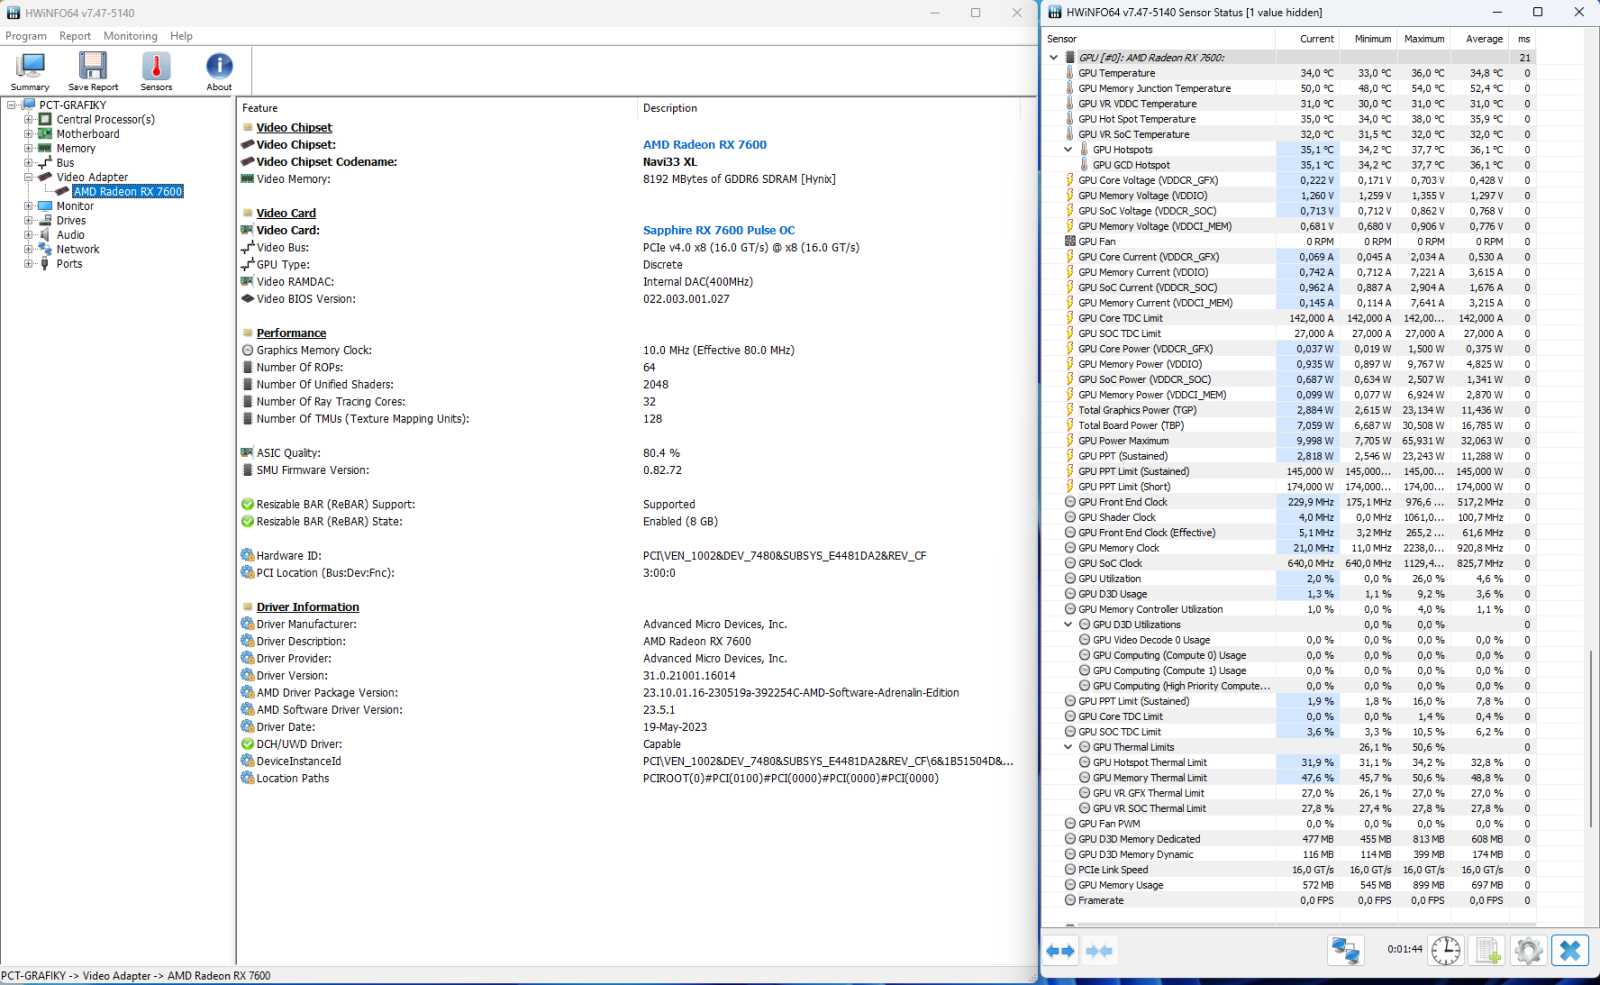Open the Sensors thermometer toolbar icon

pyautogui.click(x=156, y=72)
